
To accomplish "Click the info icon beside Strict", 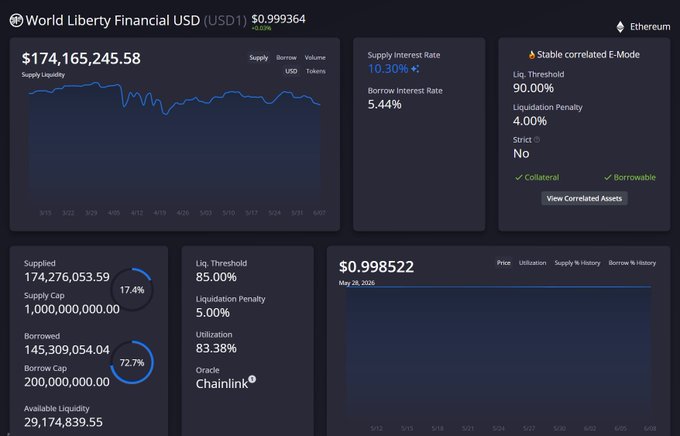I will 537,140.
